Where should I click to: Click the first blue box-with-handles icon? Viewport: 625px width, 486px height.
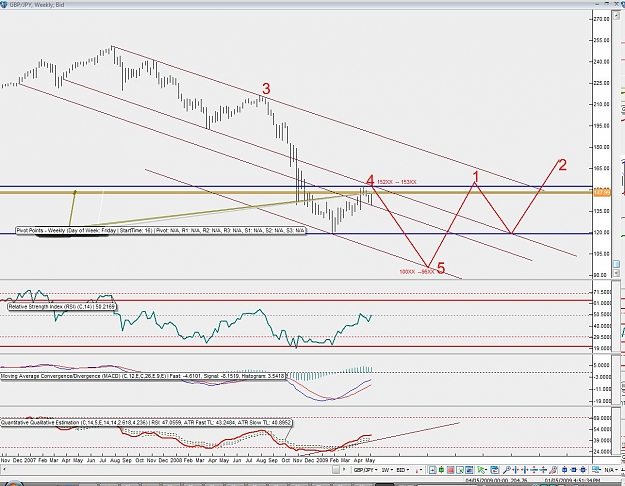[564, 470]
